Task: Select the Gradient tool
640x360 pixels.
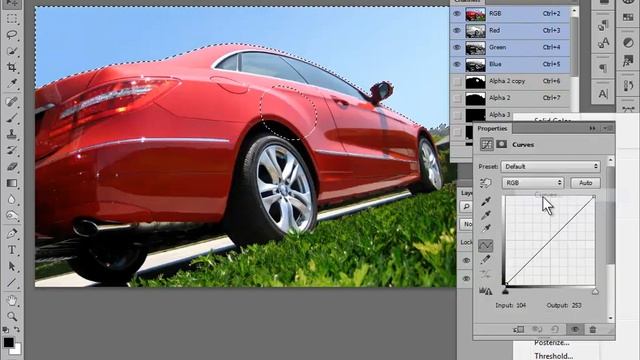Action: (12, 183)
